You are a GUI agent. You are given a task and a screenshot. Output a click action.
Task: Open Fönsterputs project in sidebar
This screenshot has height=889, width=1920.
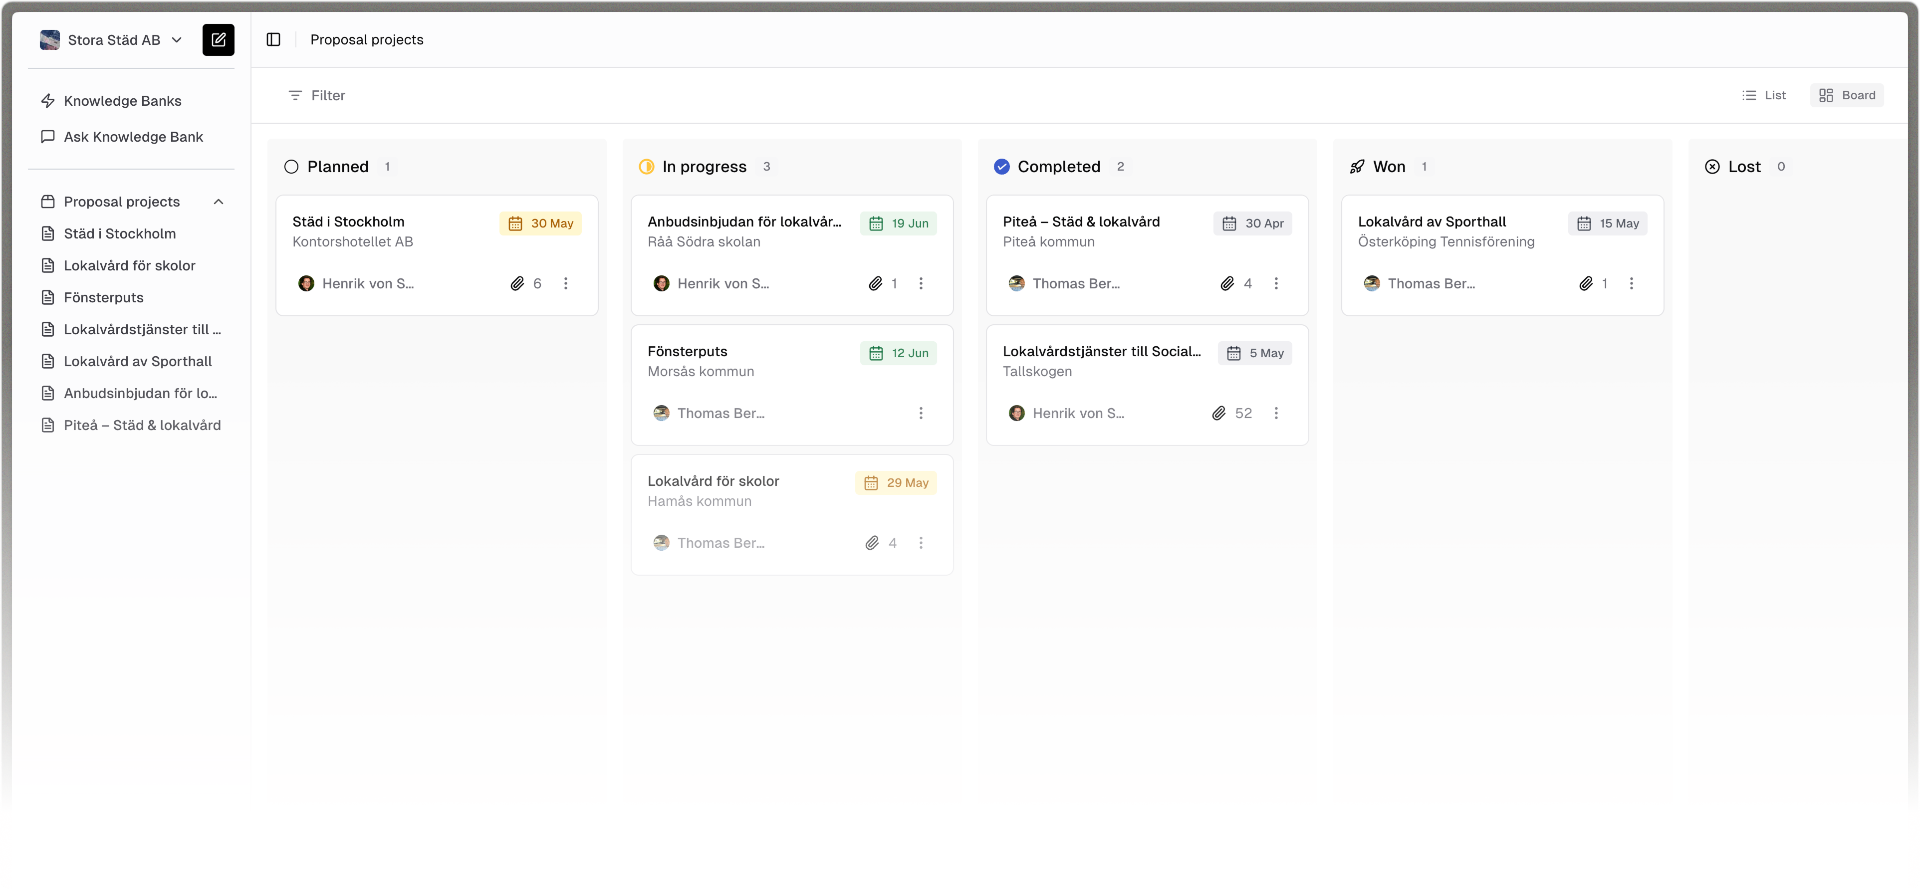[103, 298]
